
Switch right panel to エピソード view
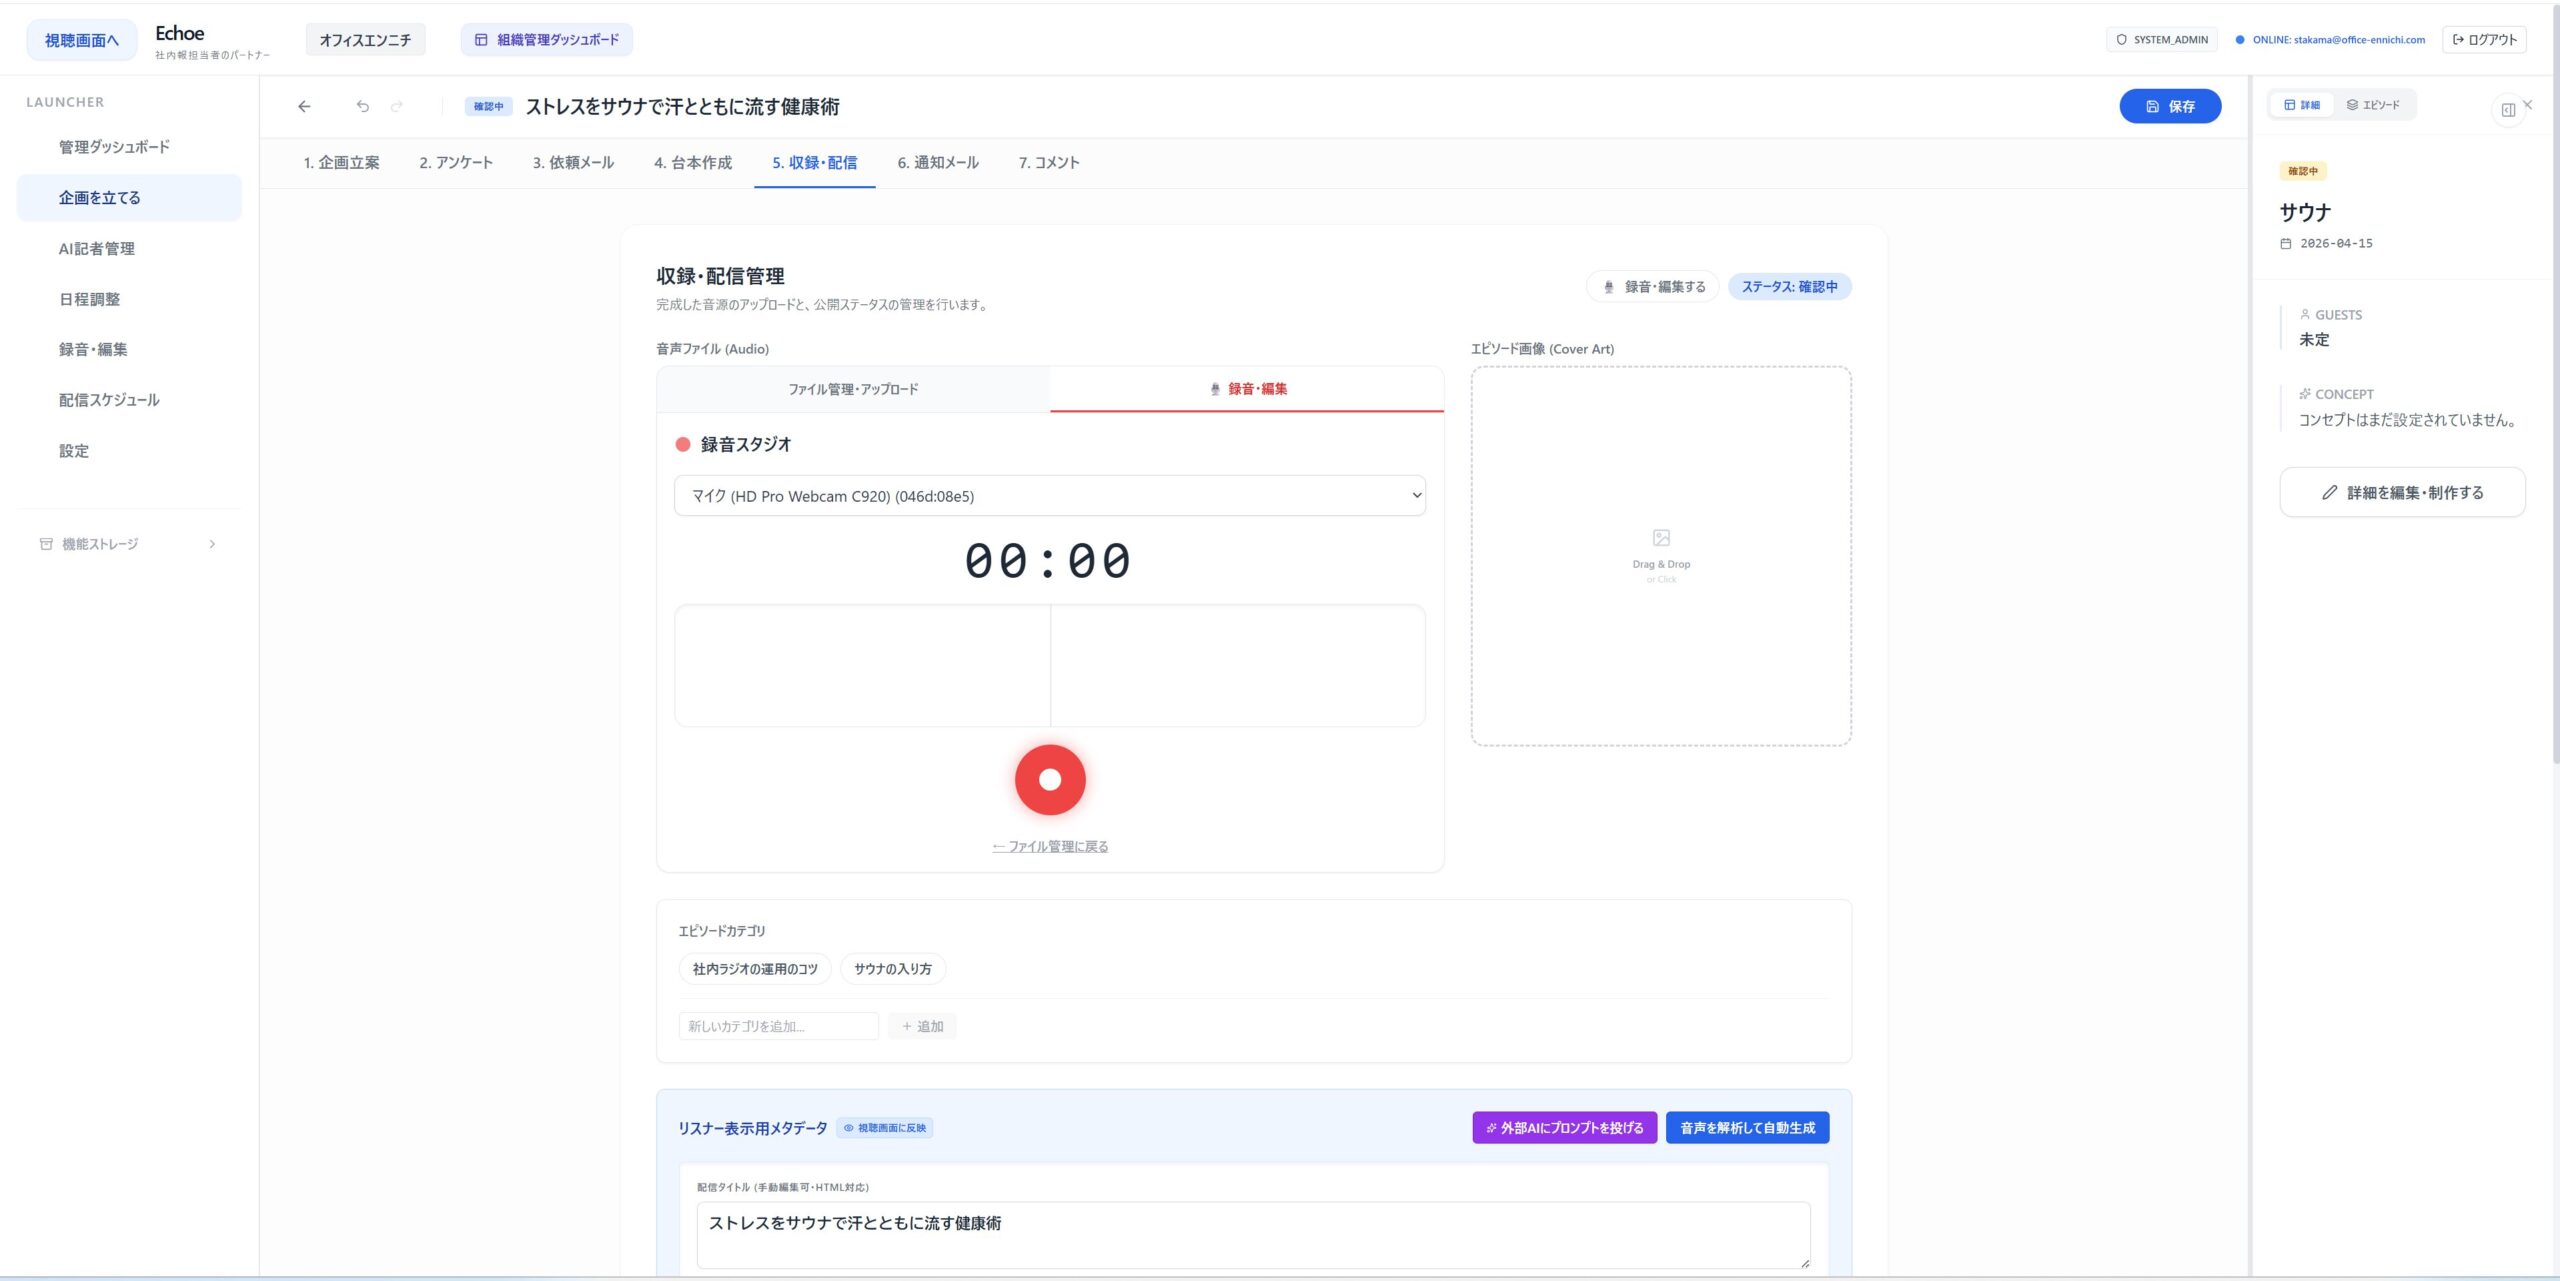point(2373,105)
